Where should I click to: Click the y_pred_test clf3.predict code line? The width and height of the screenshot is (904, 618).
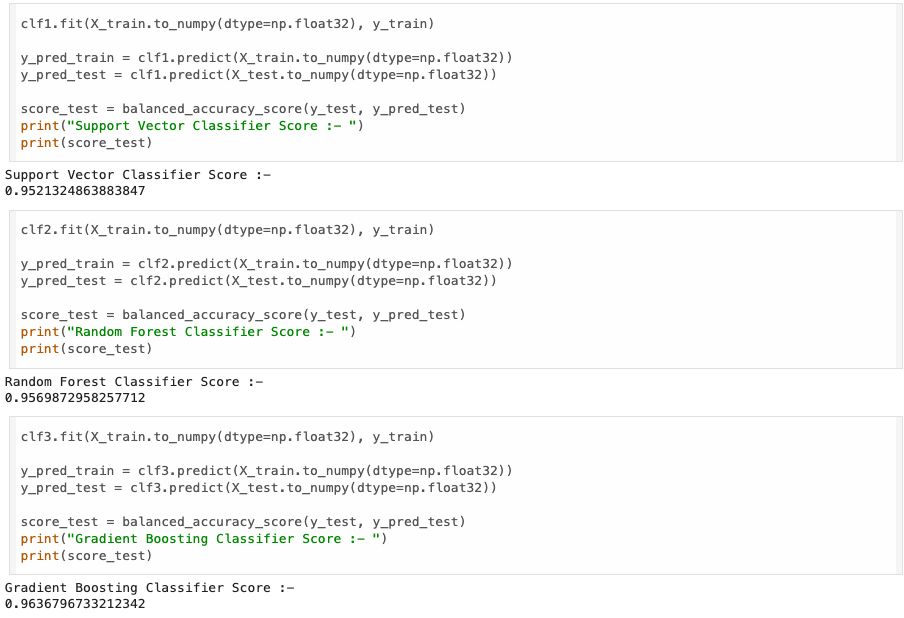pos(258,488)
